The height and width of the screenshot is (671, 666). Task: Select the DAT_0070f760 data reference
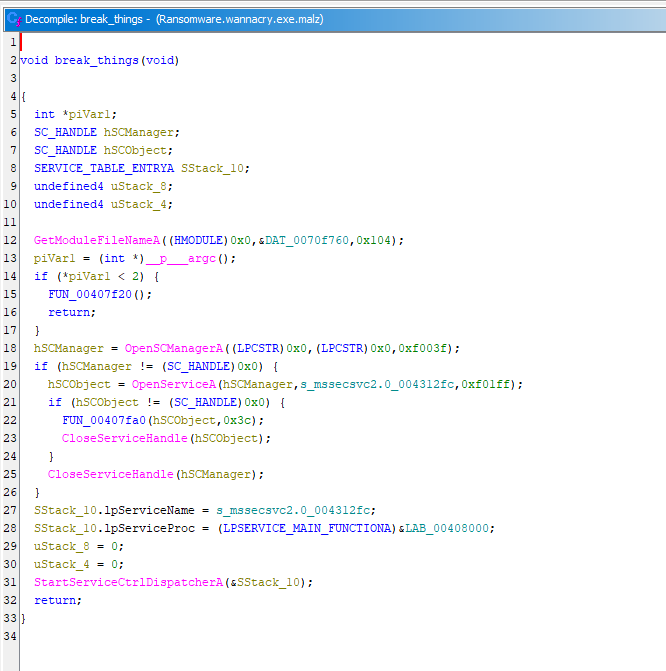tap(307, 240)
